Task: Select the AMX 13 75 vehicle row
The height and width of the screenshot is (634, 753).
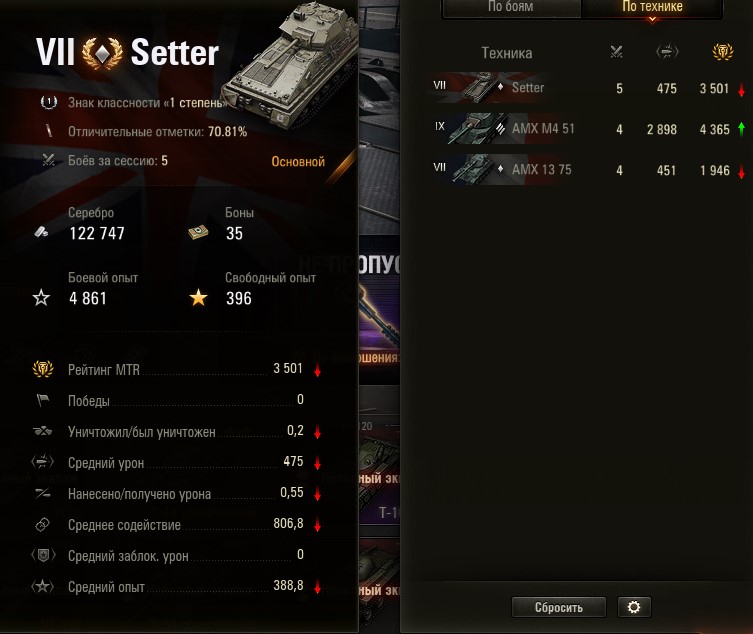Action: coord(588,170)
